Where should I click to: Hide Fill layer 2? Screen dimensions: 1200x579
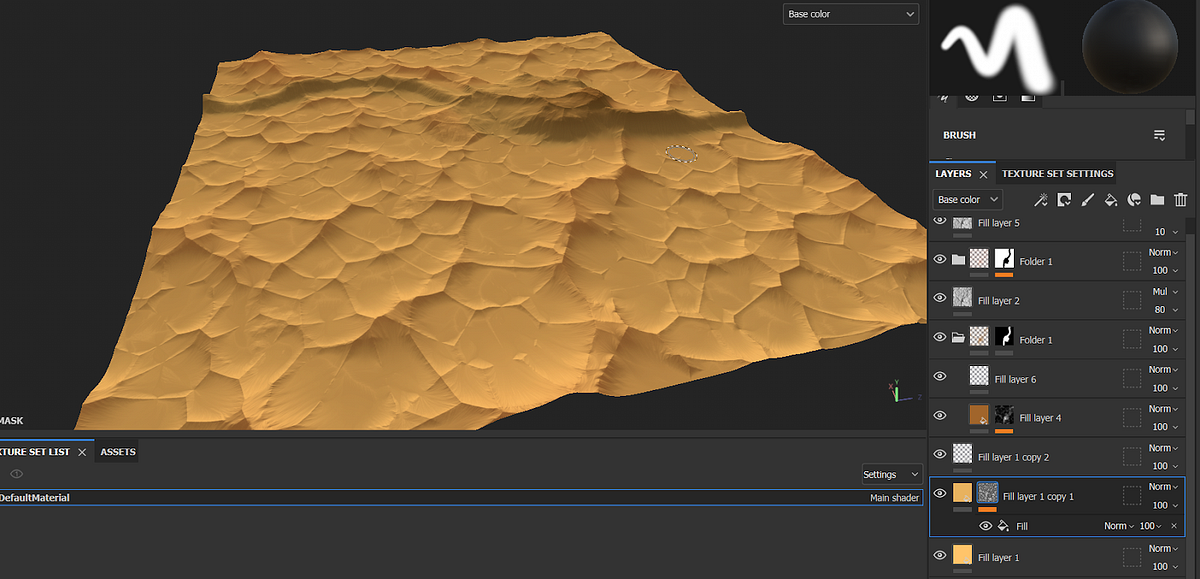tap(939, 298)
